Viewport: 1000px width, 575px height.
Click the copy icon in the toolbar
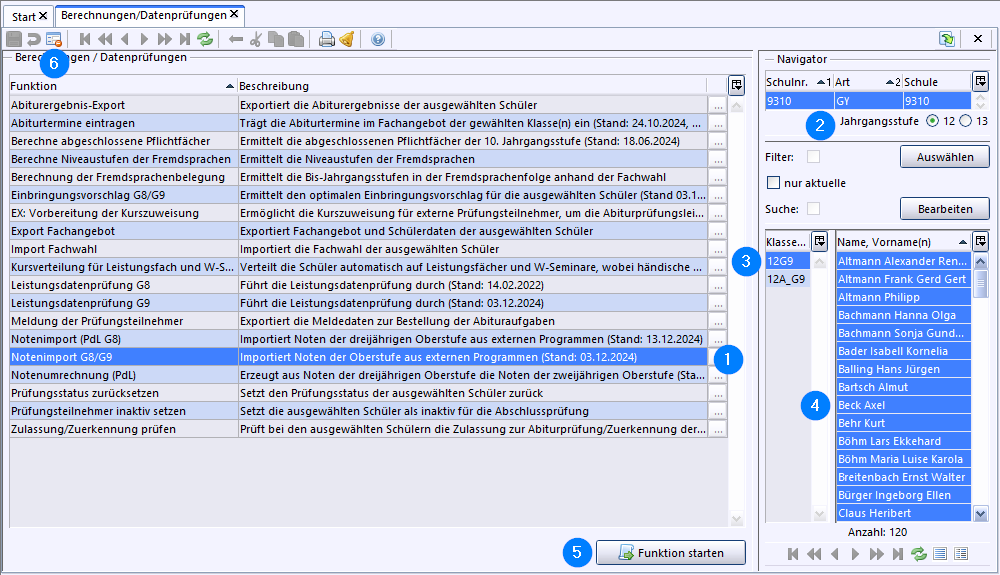point(276,40)
